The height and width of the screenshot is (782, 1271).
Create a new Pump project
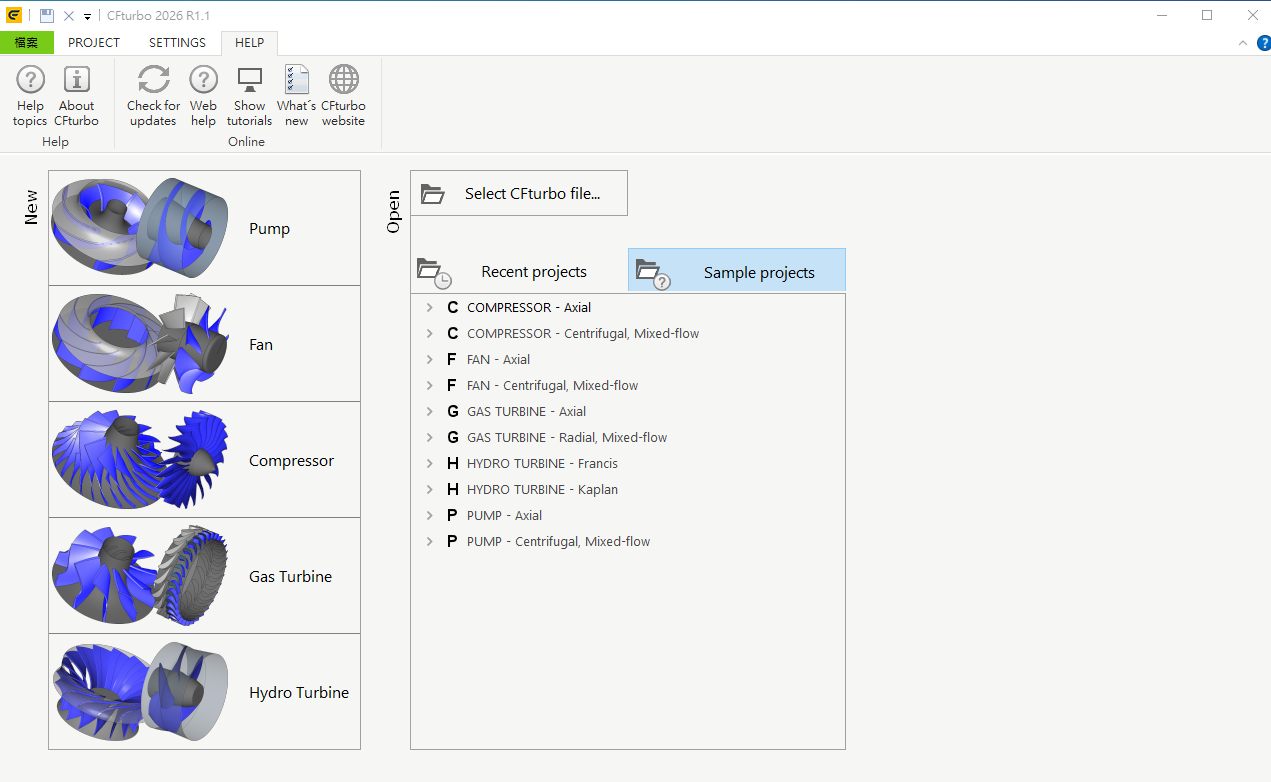click(204, 228)
